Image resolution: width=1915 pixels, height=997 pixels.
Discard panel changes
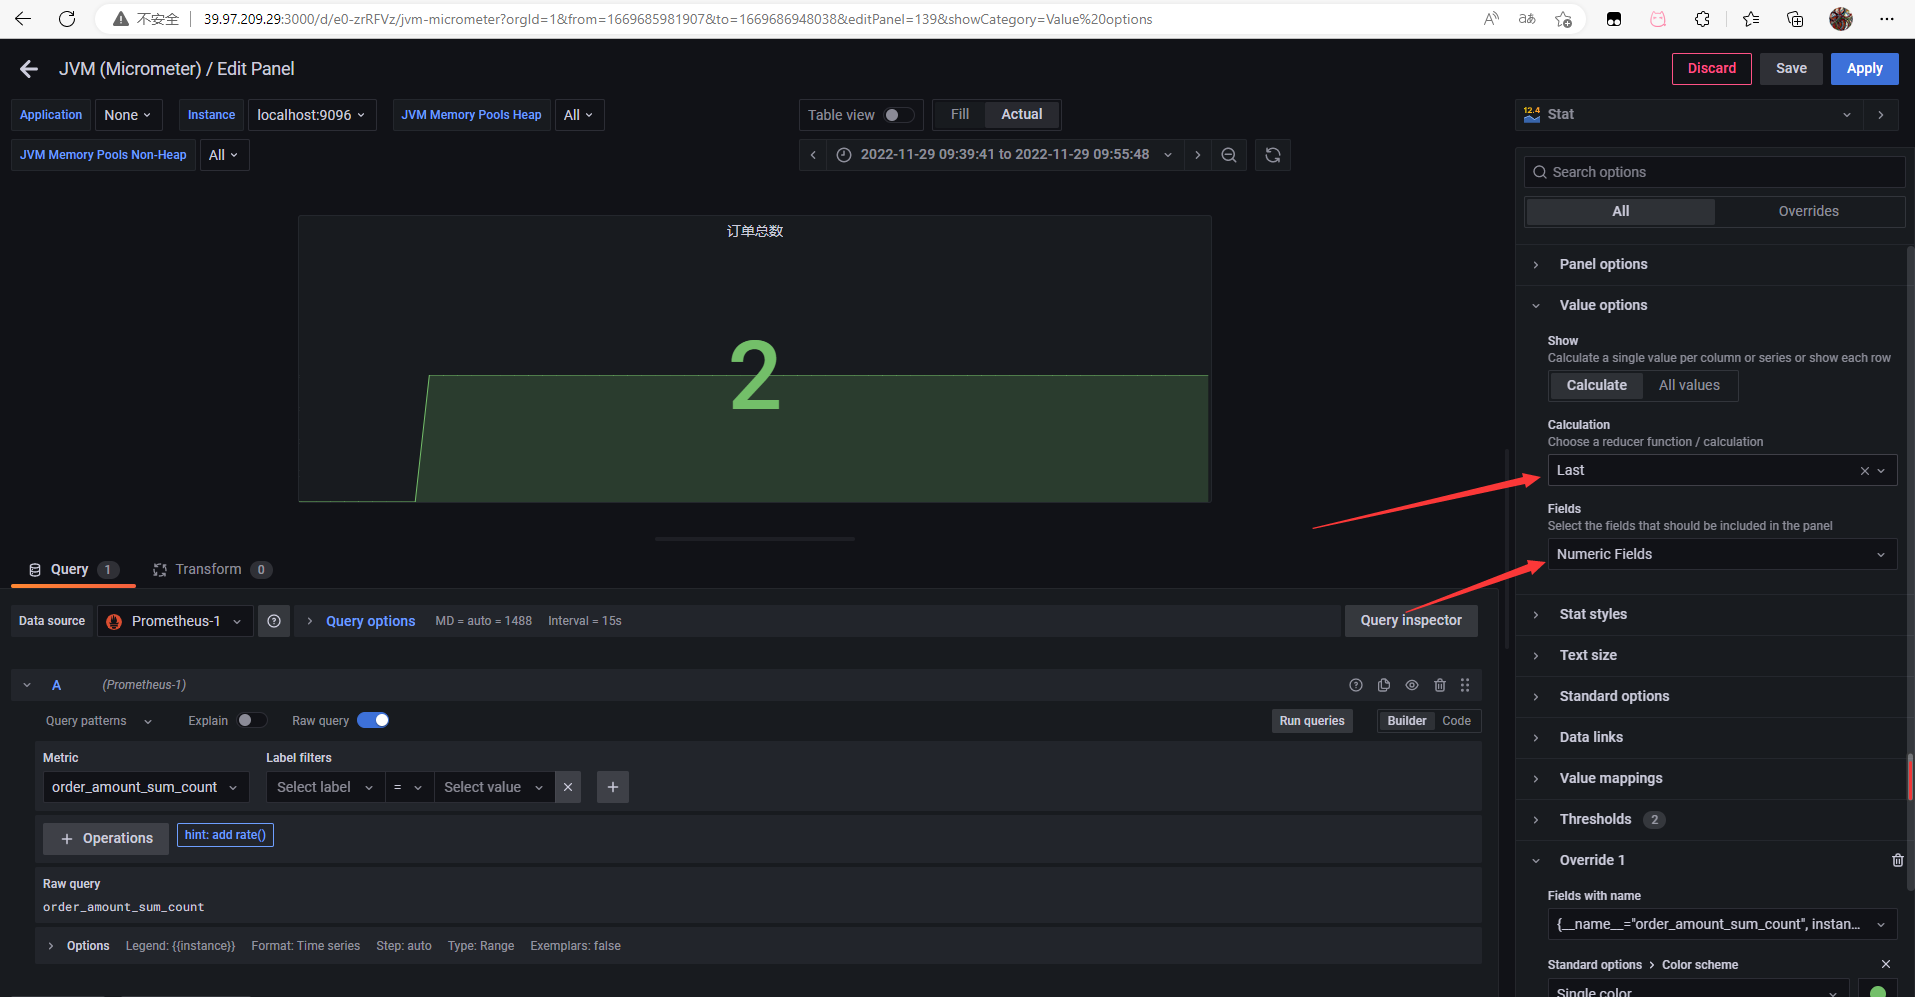(x=1711, y=69)
